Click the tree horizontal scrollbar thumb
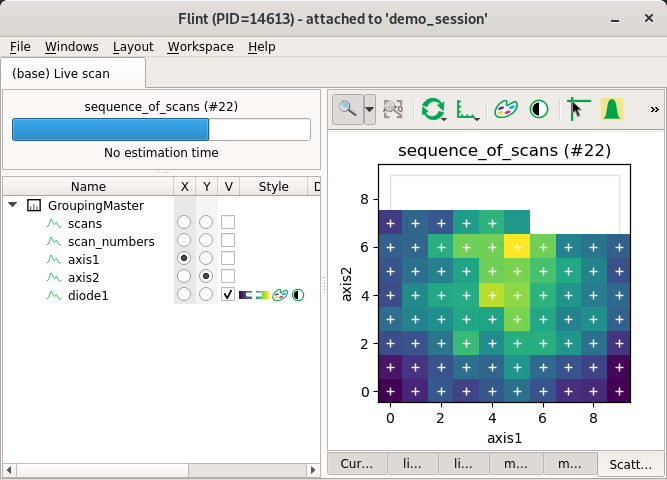The image size is (667, 480). click(x=103, y=470)
